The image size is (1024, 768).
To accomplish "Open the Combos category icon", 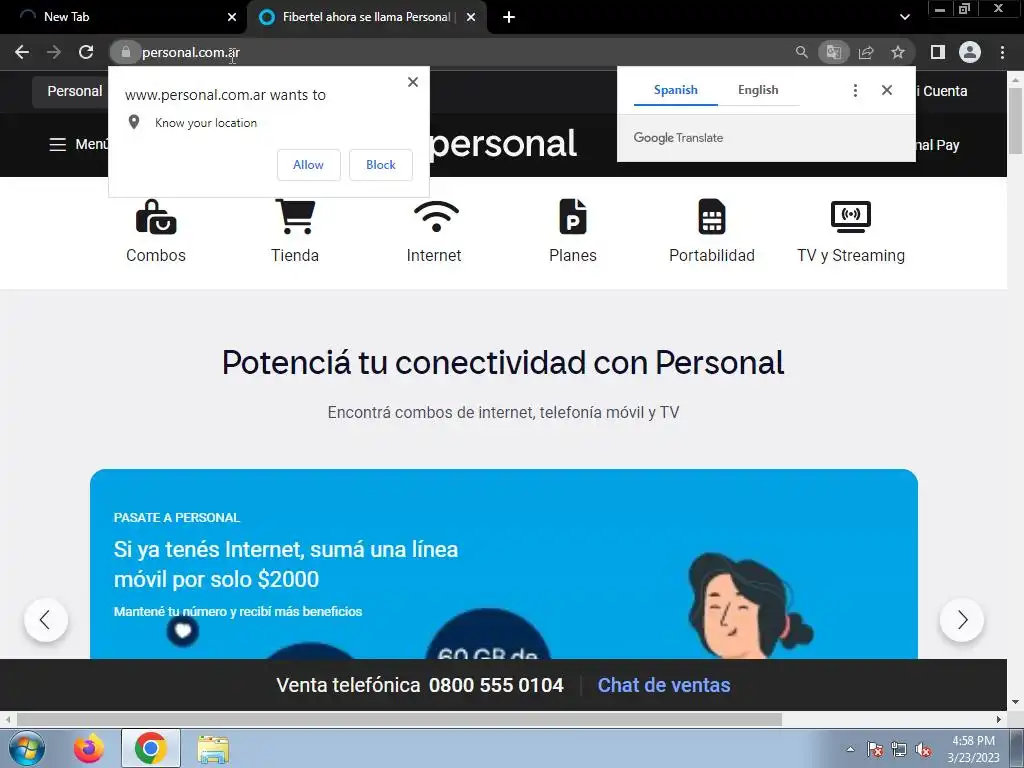I will click(x=156, y=217).
